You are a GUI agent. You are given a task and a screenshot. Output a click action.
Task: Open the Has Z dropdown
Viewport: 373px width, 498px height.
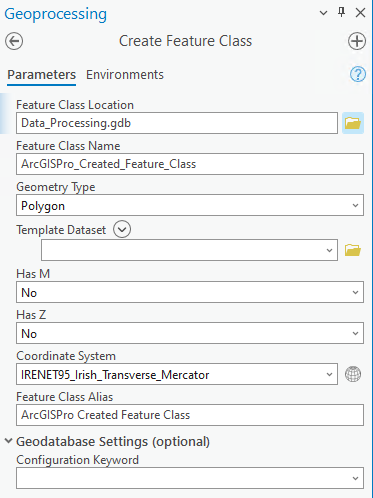point(190,333)
